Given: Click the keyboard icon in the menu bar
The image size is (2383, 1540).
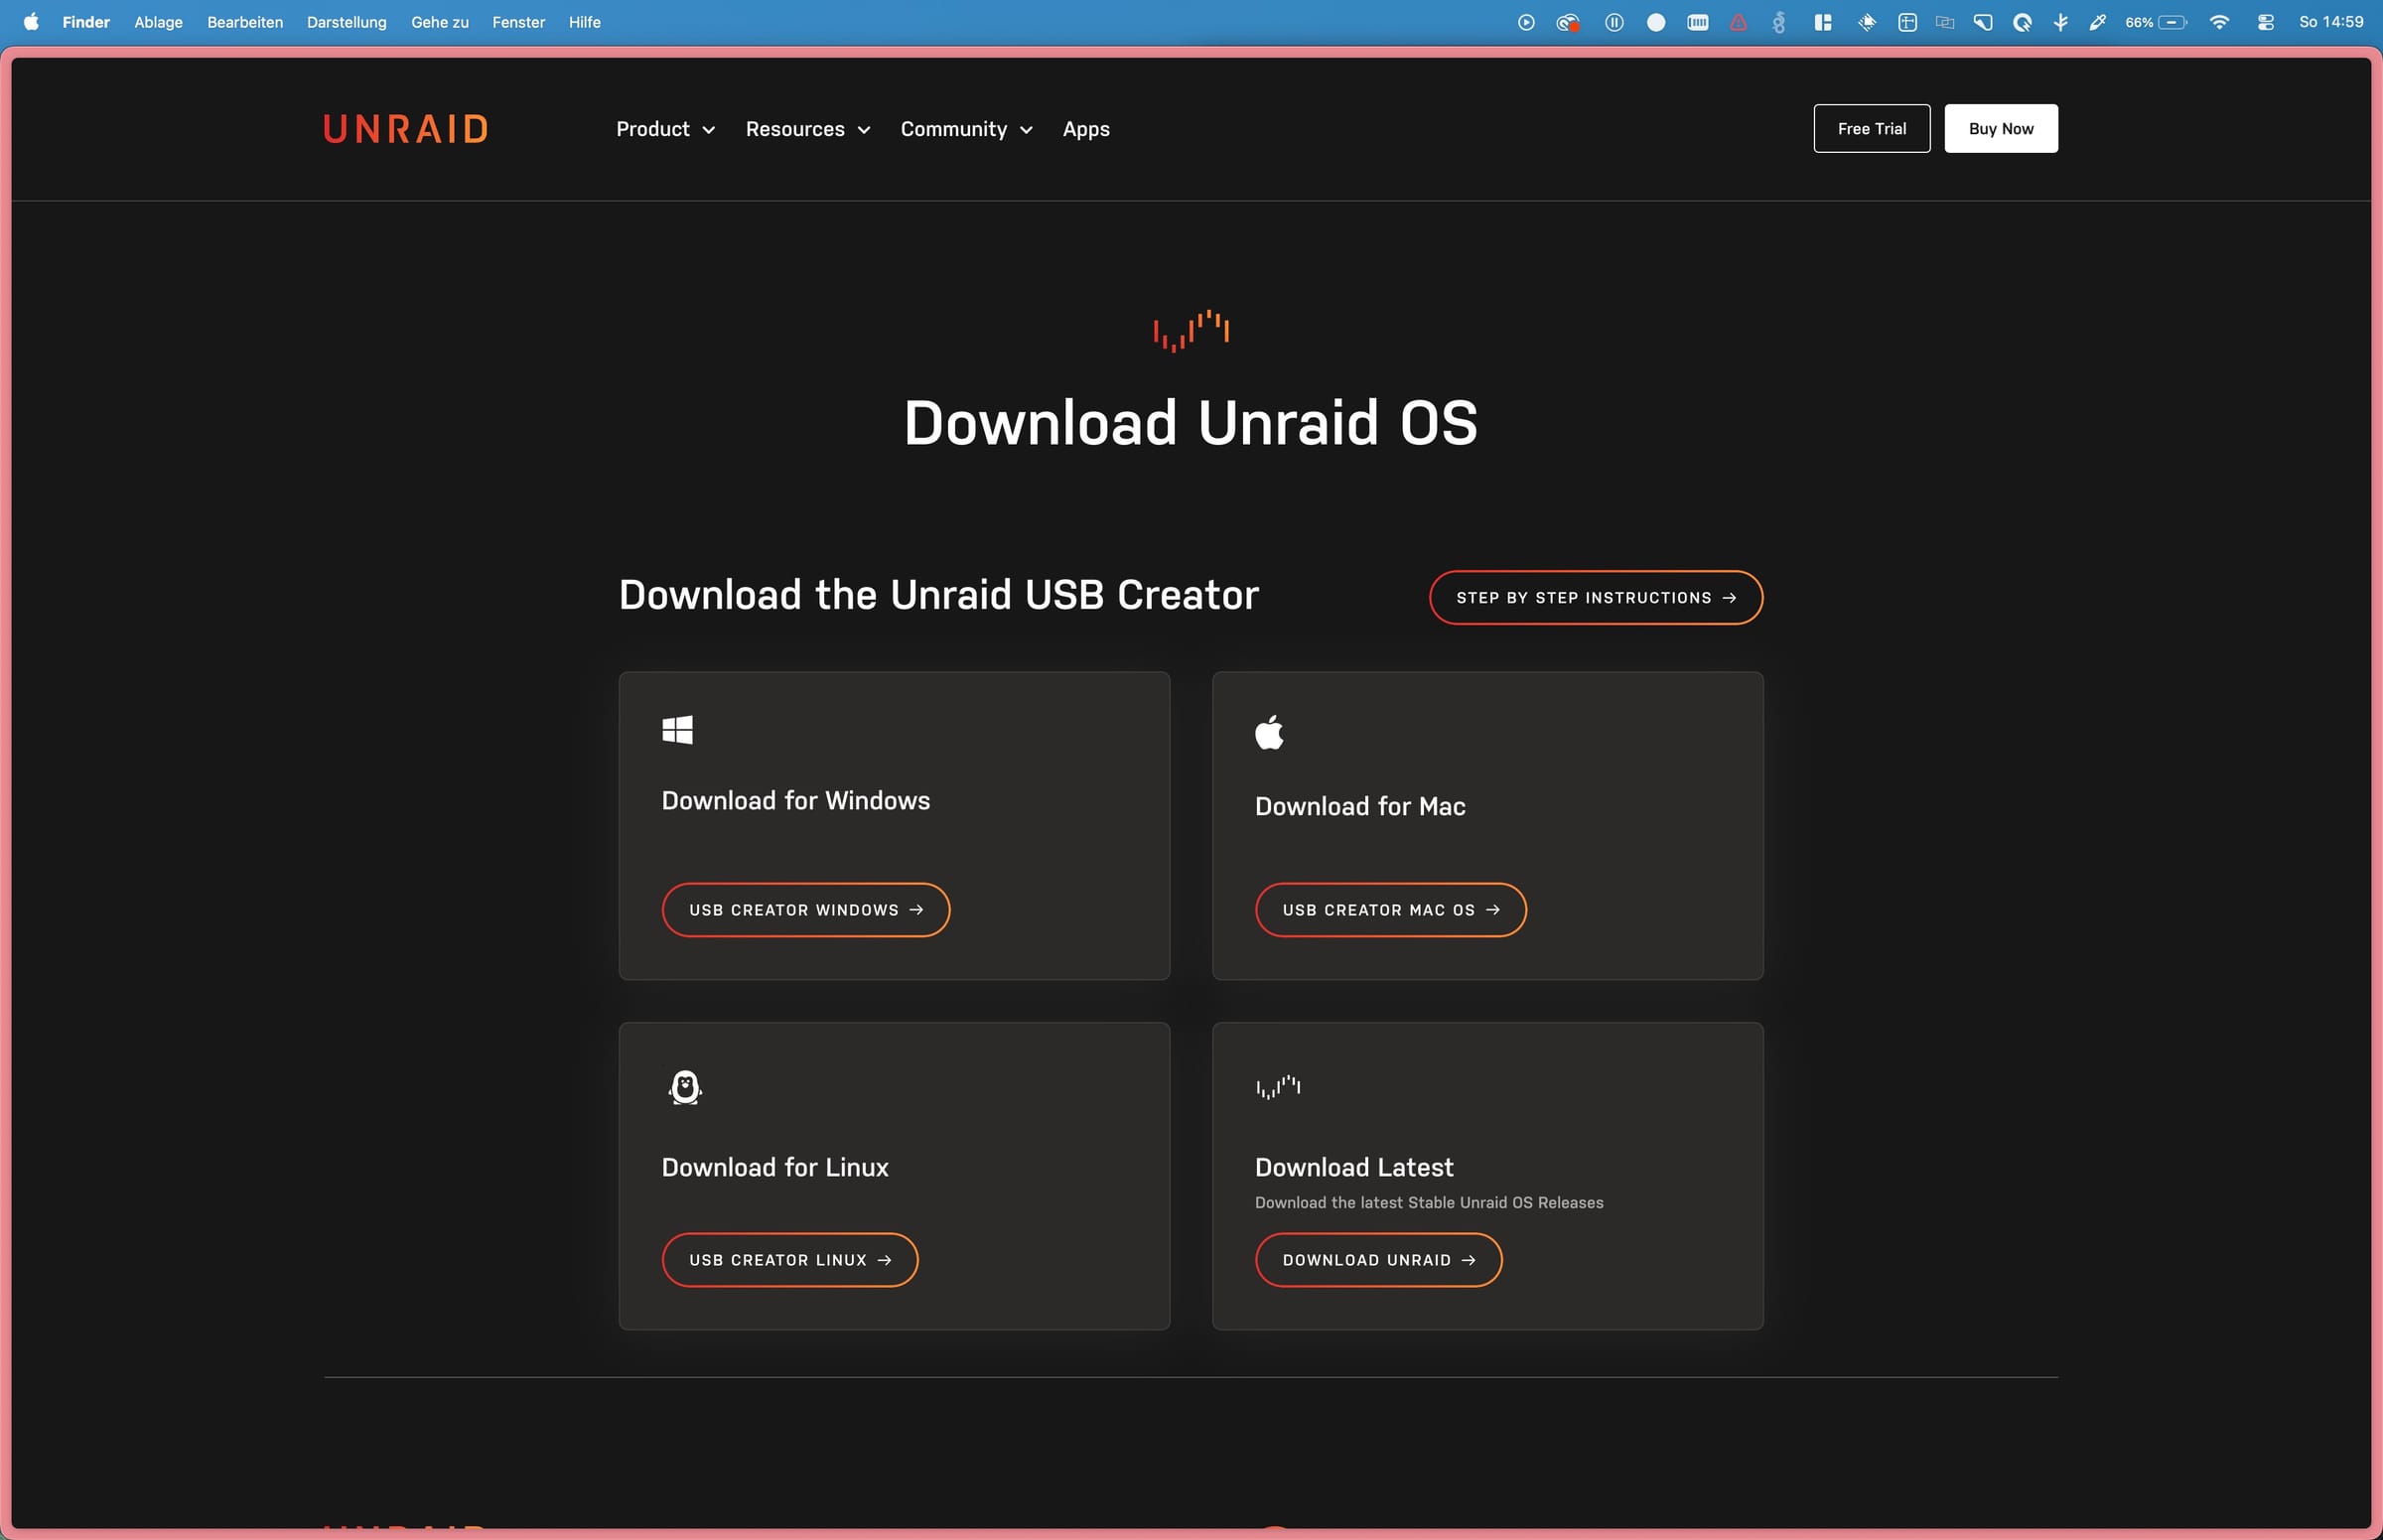Looking at the screenshot, I should click(x=1697, y=21).
